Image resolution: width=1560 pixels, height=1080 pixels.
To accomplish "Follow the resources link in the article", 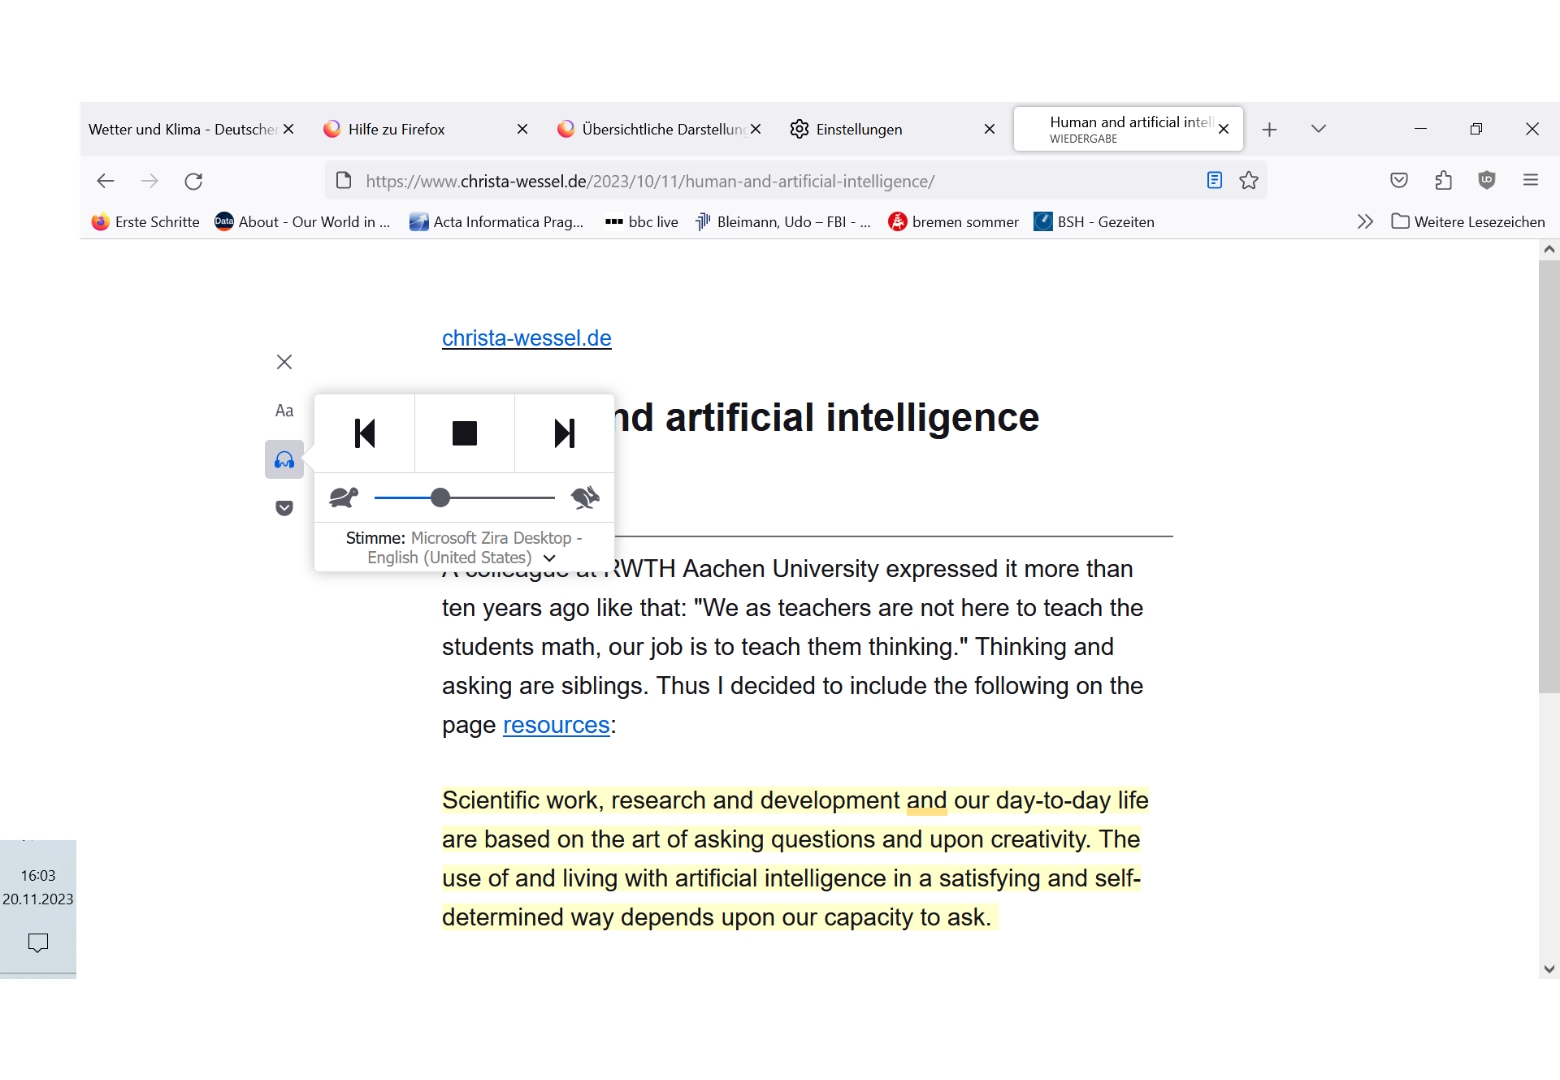I will coord(556,725).
